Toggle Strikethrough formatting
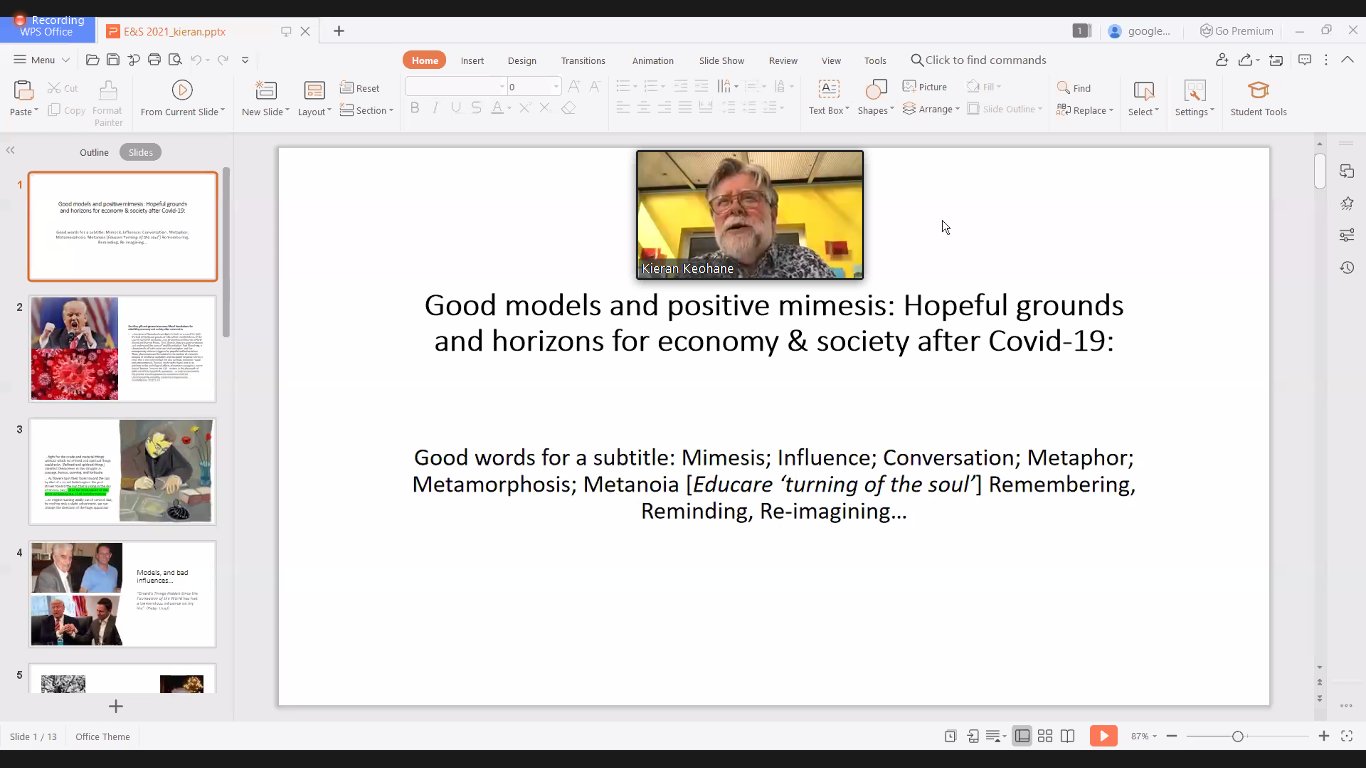 point(476,108)
